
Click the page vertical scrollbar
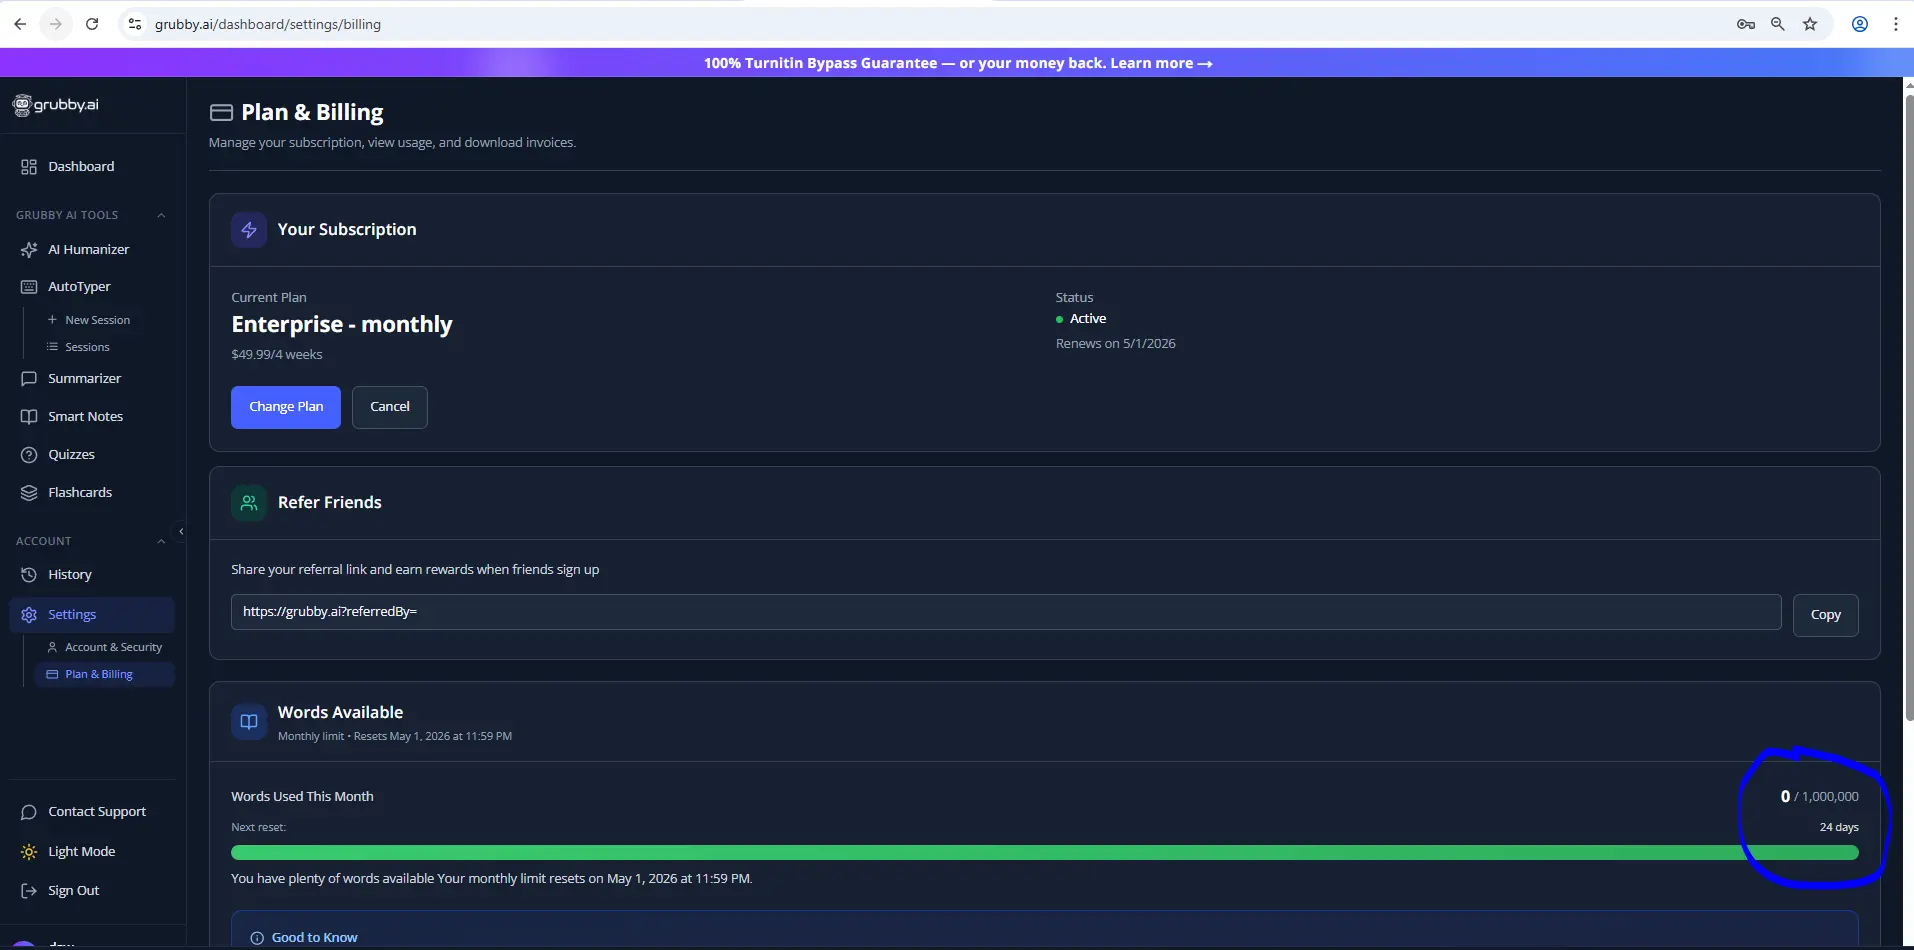point(1909,408)
